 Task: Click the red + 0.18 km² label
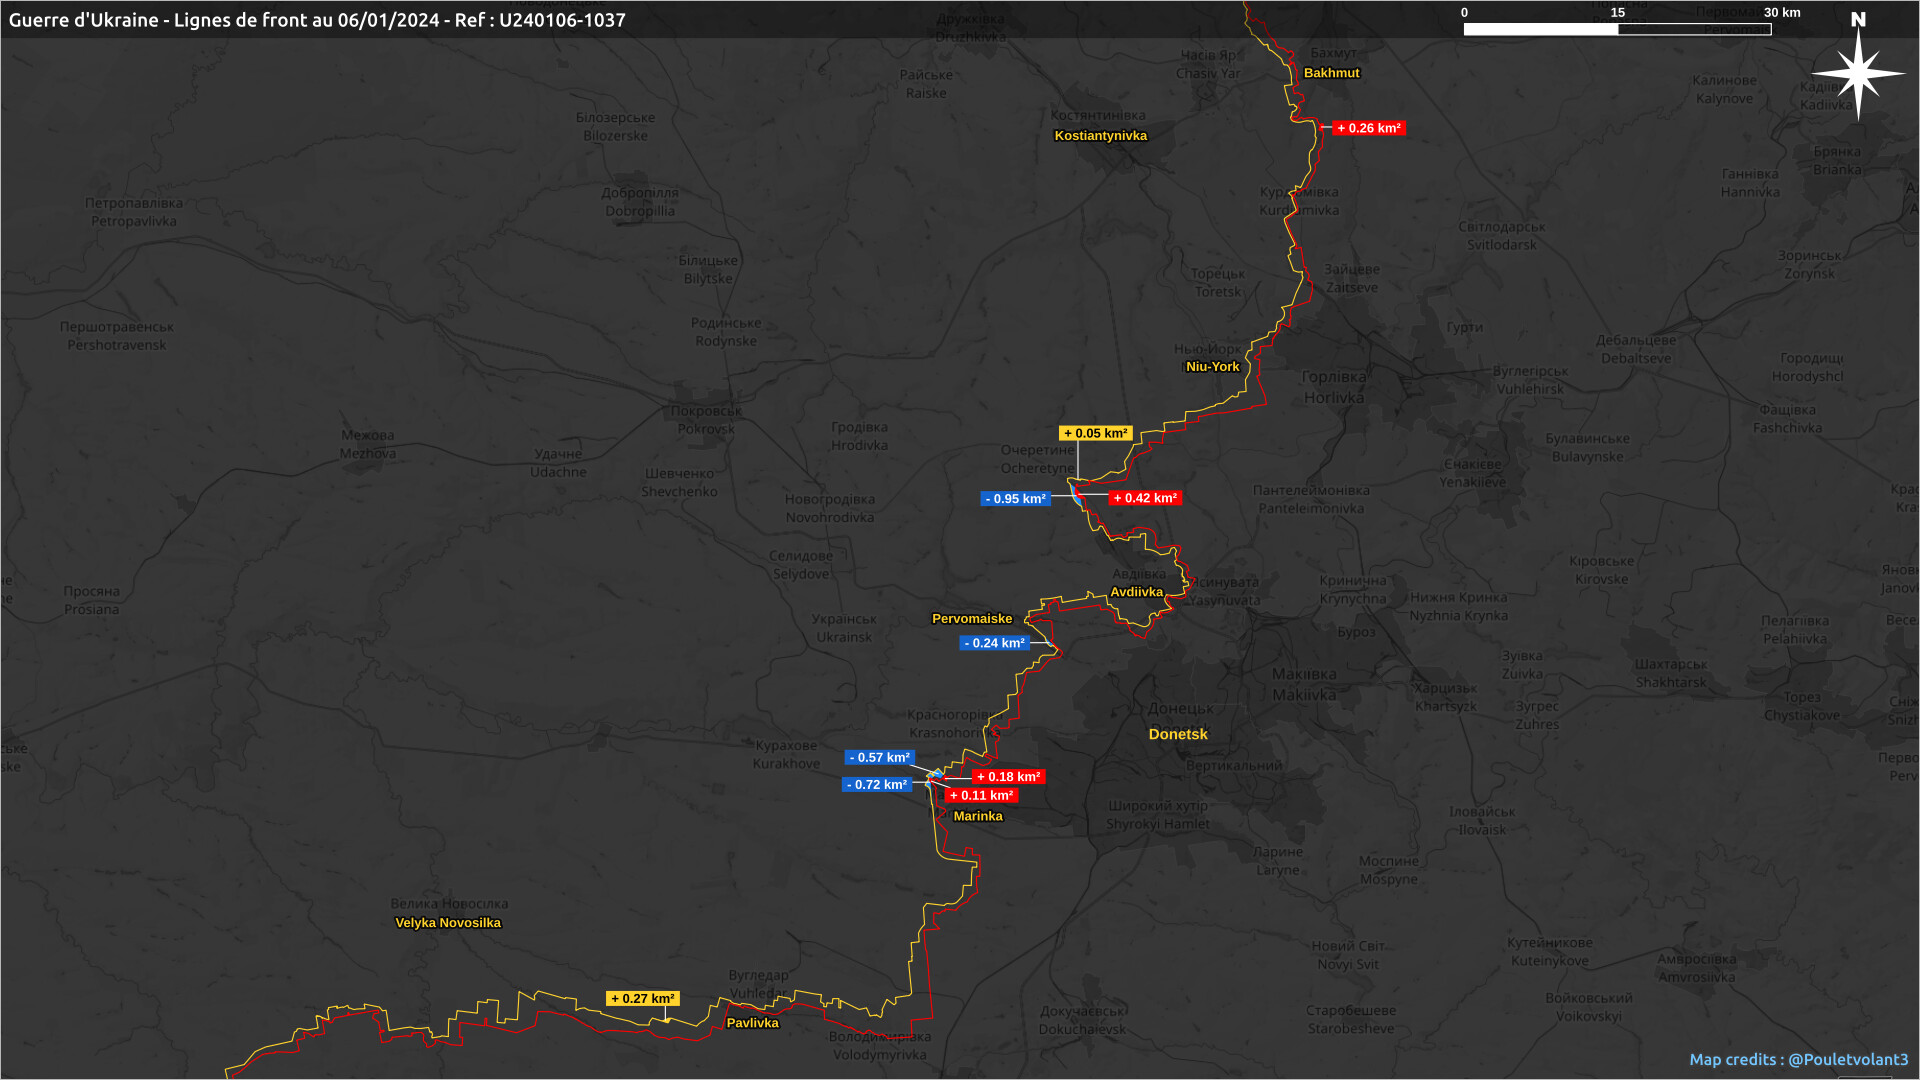[1008, 777]
